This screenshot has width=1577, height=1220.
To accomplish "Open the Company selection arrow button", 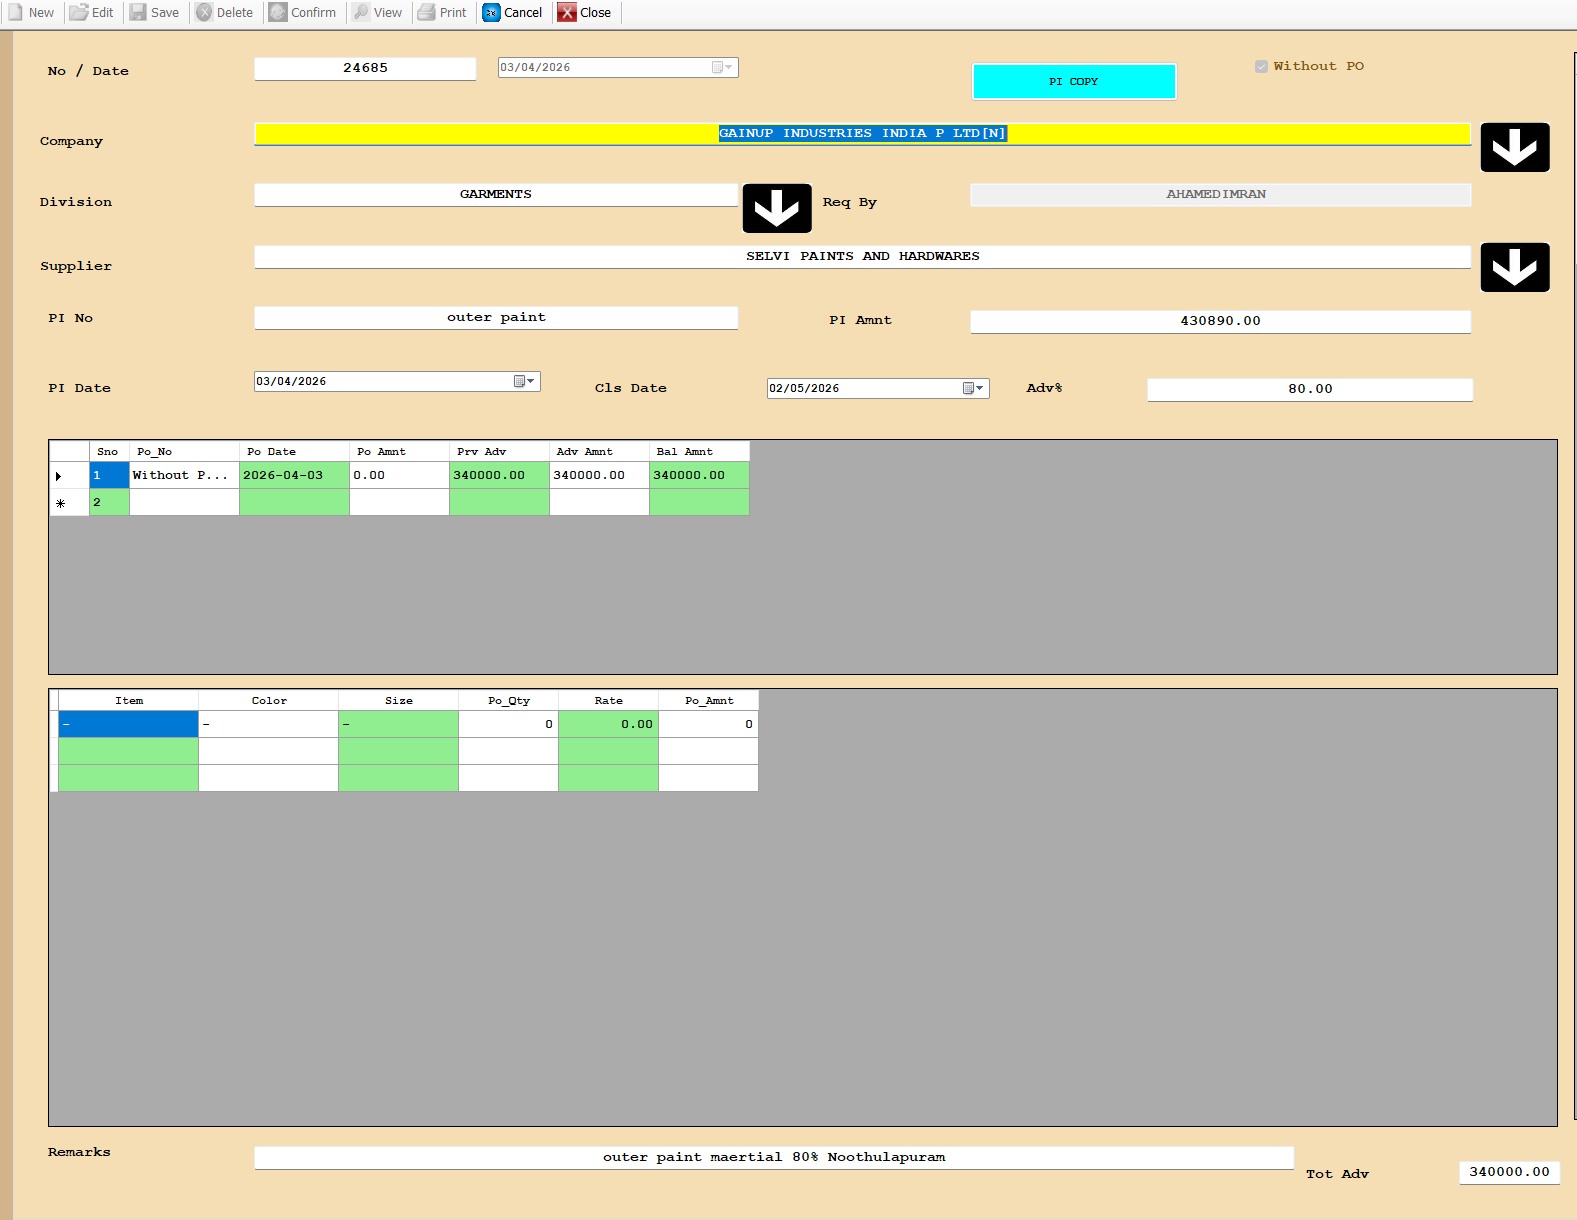I will click(1514, 147).
